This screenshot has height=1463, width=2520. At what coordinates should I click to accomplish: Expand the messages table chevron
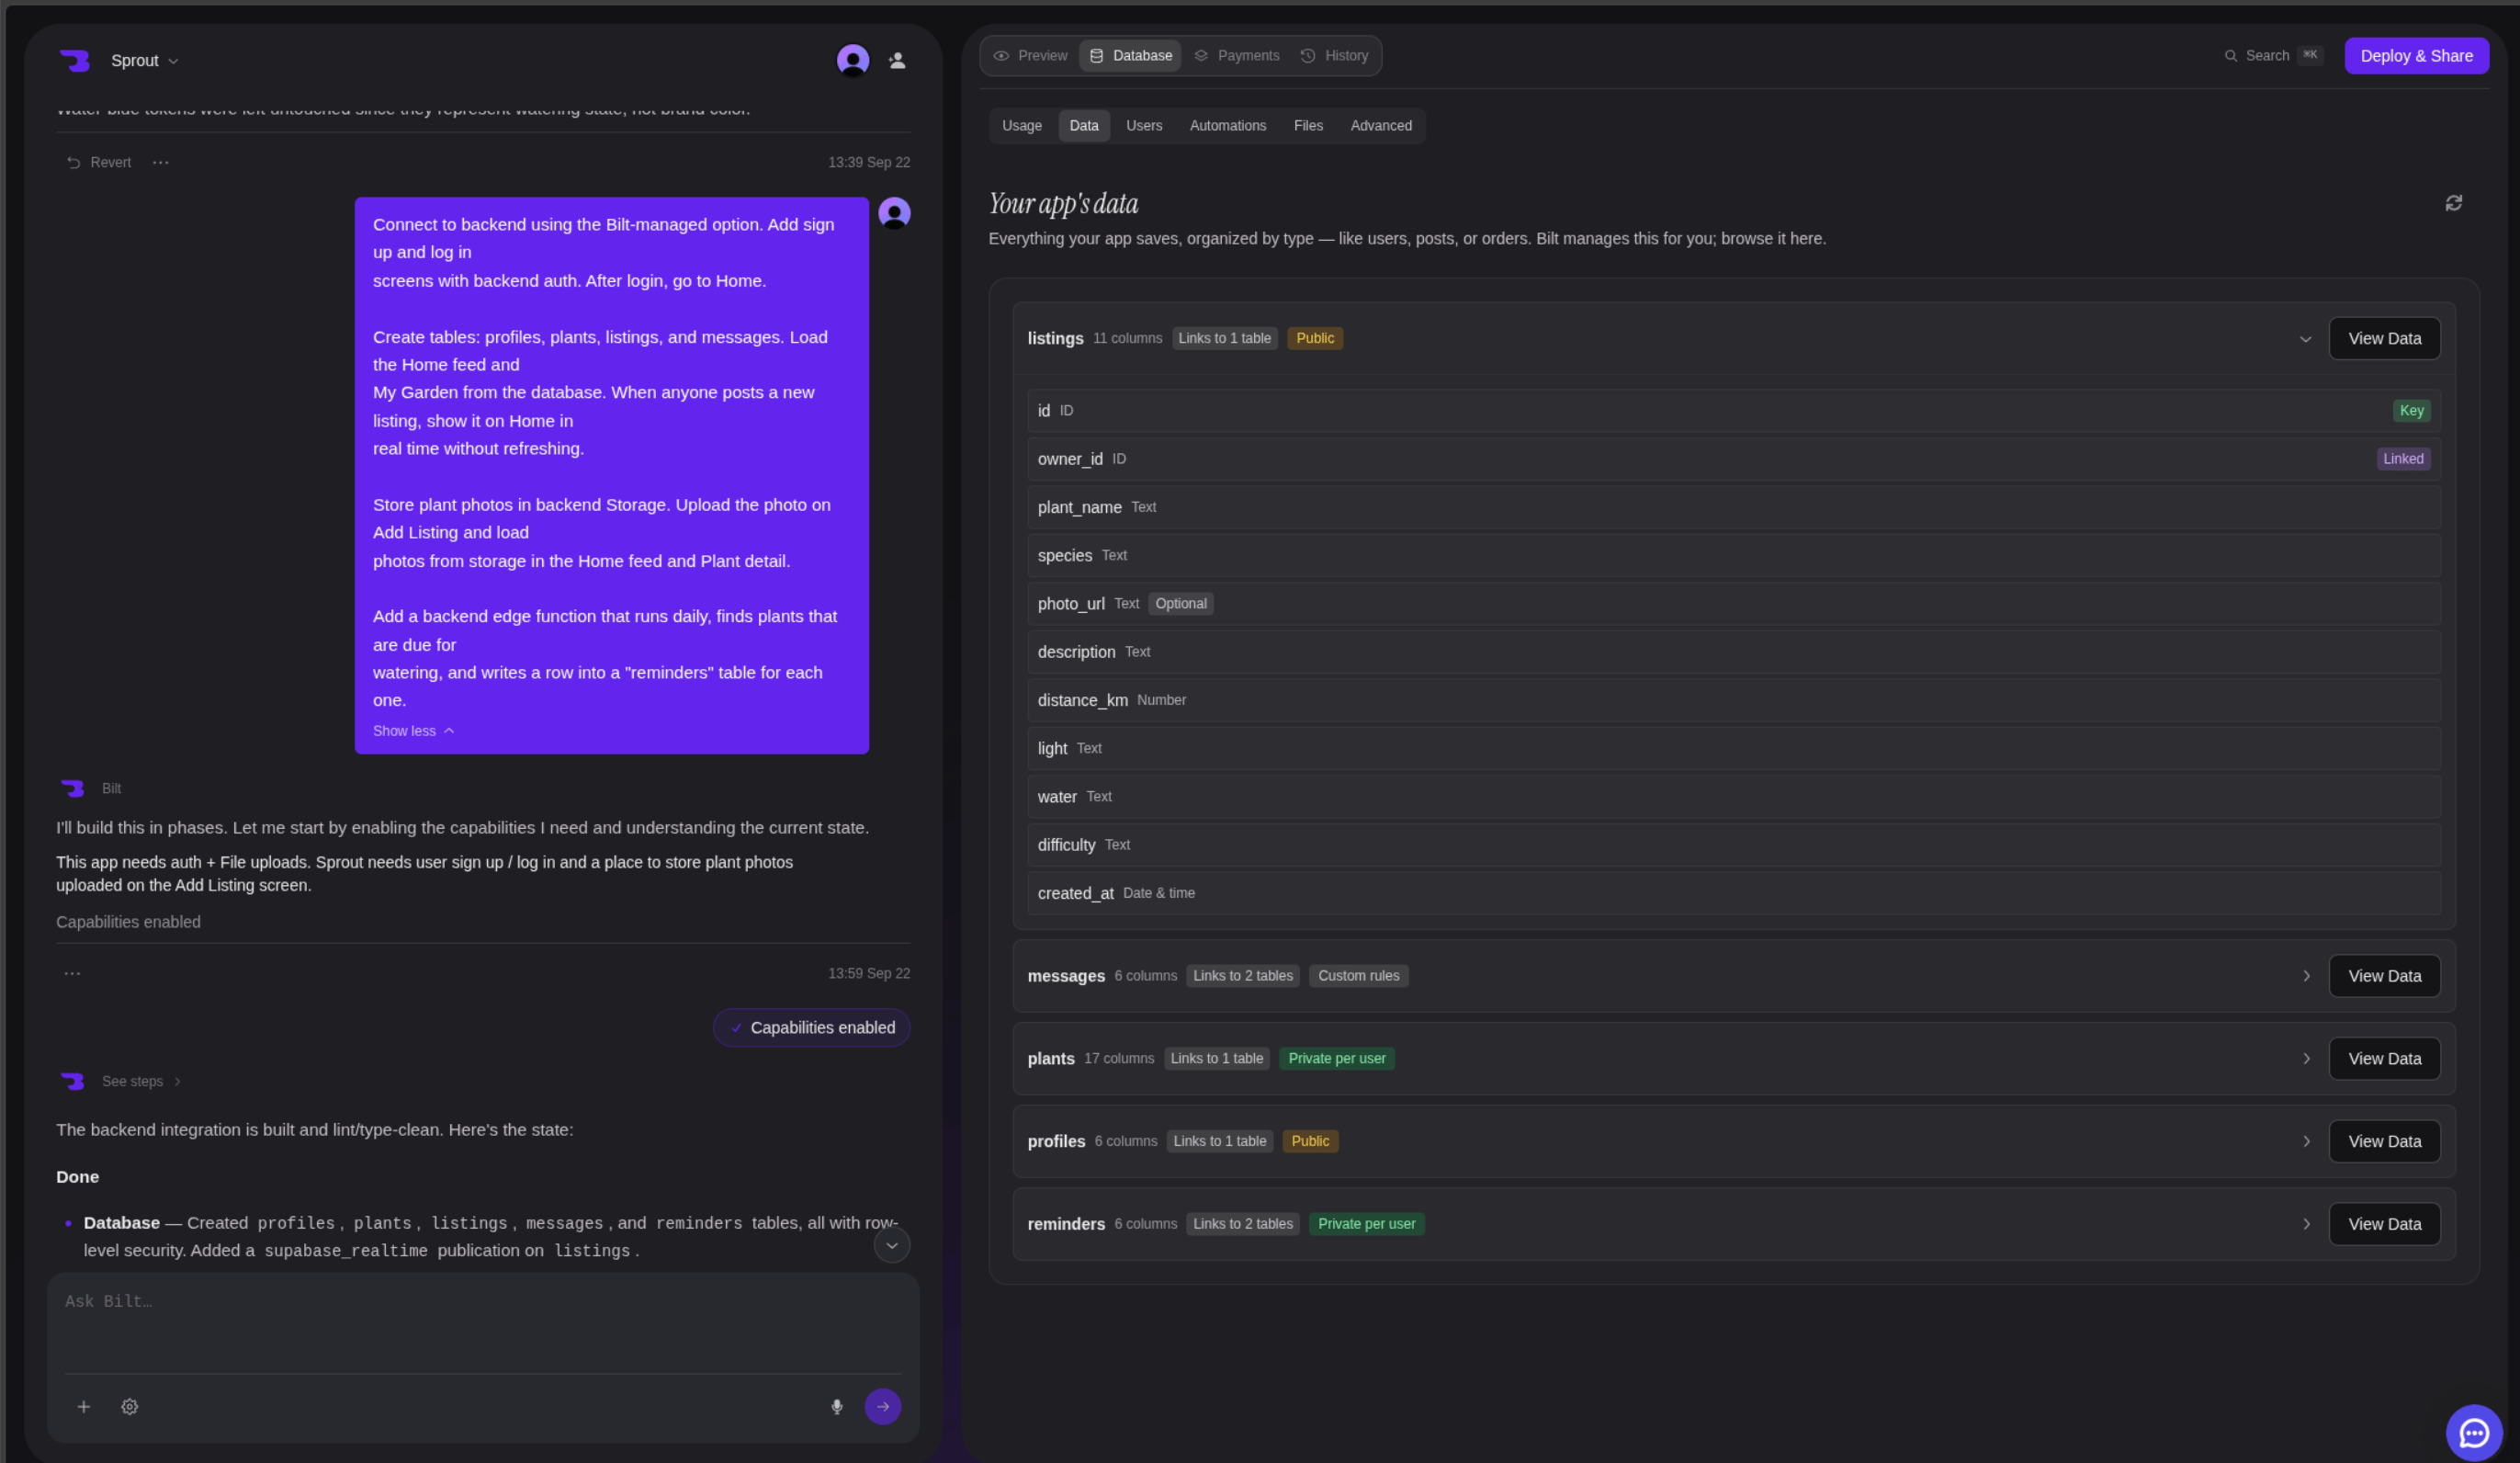[2306, 976]
